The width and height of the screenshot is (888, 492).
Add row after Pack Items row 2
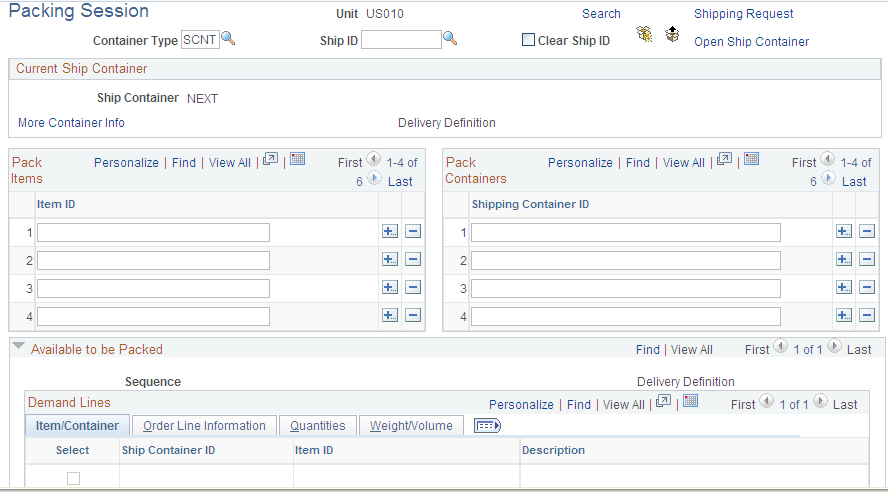[x=390, y=259]
